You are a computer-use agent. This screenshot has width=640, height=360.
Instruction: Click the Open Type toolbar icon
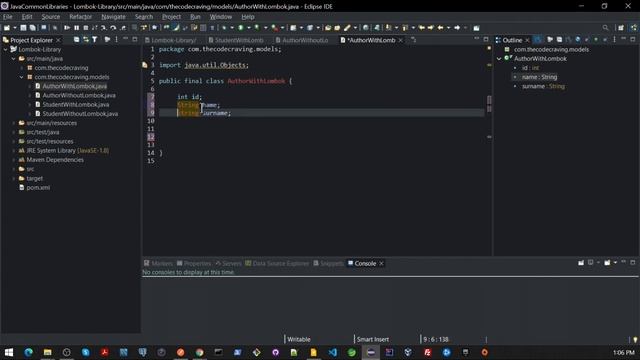tap(328, 28)
